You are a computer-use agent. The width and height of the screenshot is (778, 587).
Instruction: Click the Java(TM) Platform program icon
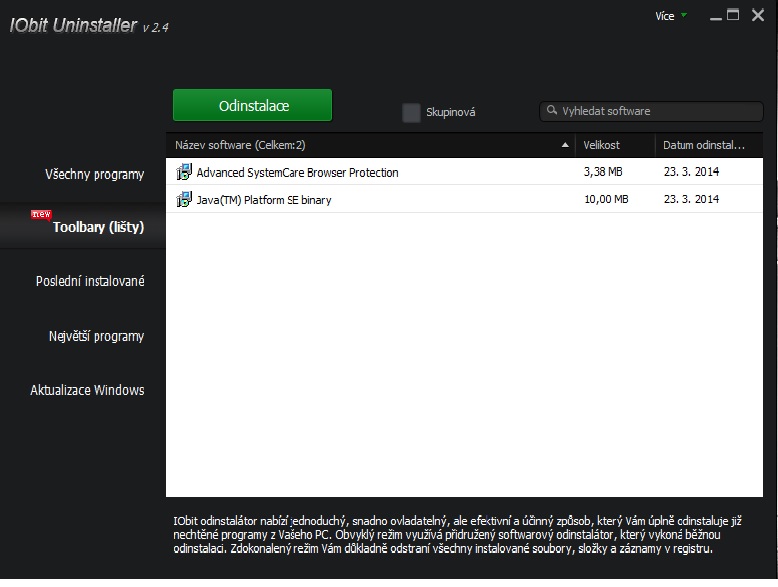(184, 199)
